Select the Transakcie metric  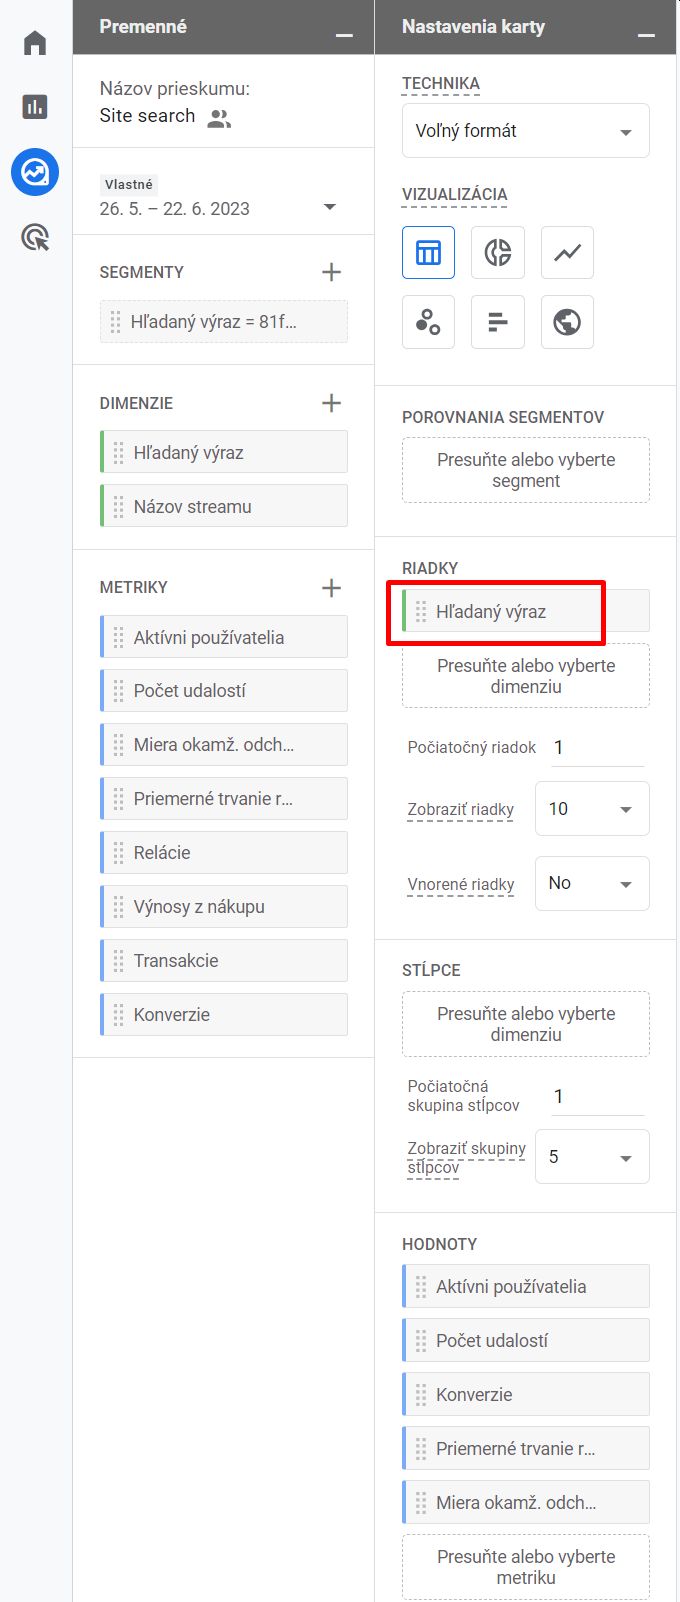pyautogui.click(x=224, y=960)
